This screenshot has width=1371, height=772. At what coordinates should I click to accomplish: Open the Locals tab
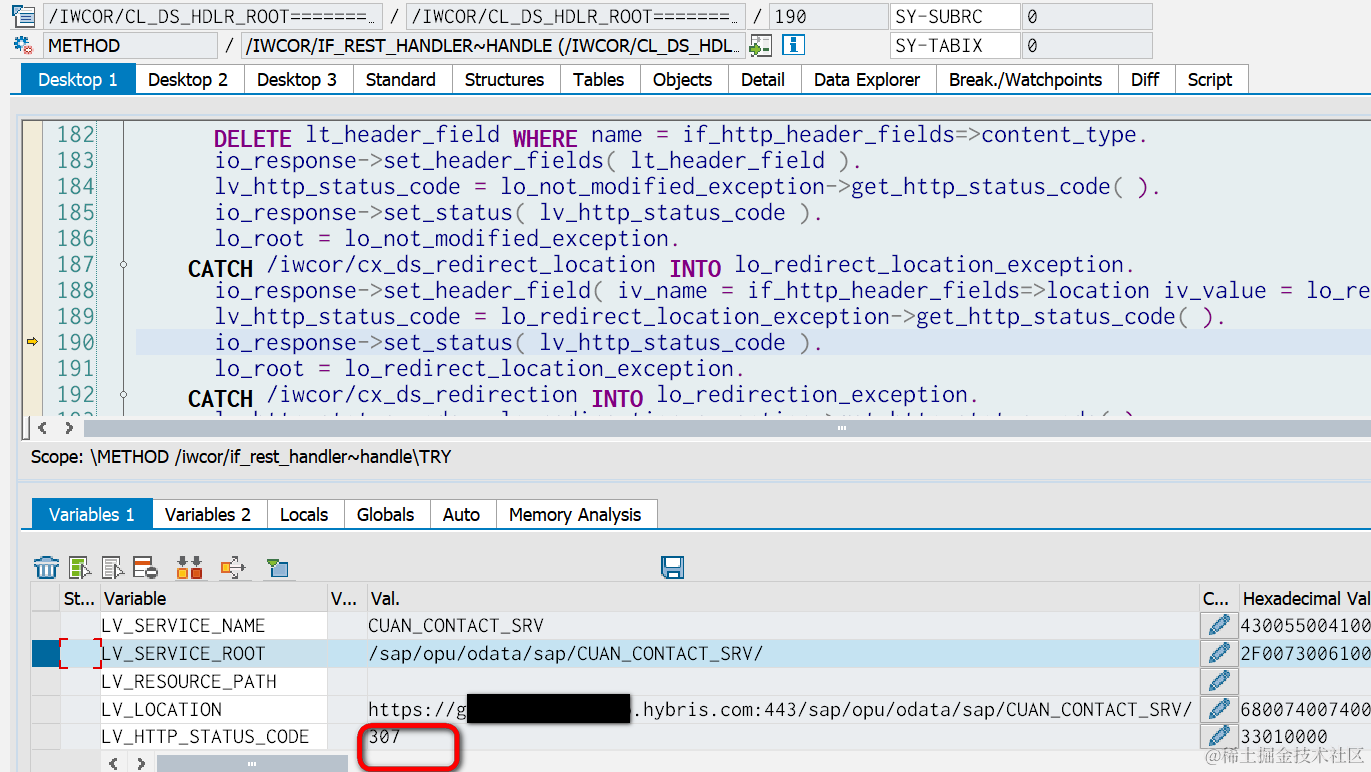[304, 514]
